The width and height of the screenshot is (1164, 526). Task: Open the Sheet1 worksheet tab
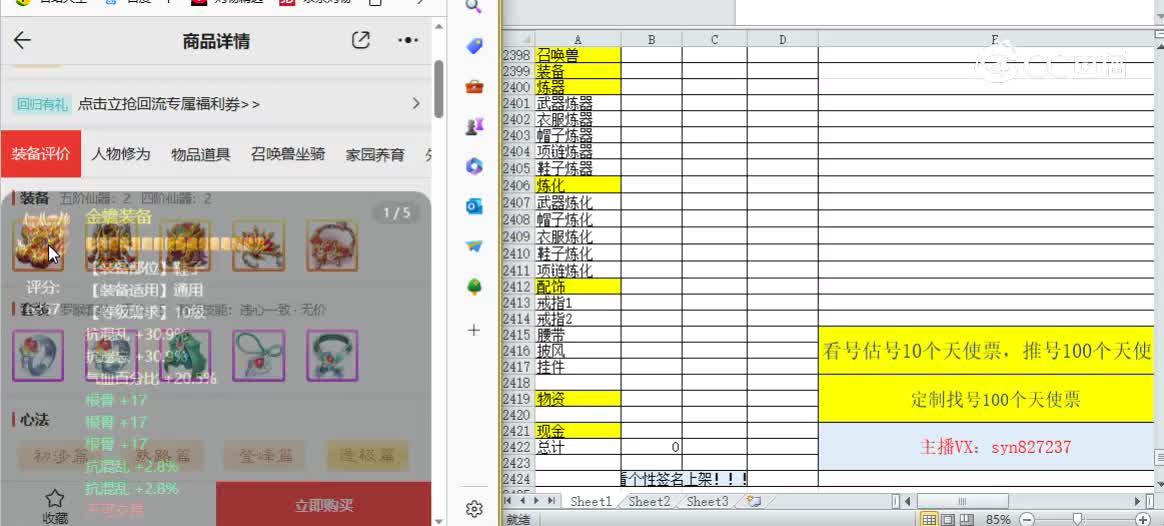pos(591,502)
